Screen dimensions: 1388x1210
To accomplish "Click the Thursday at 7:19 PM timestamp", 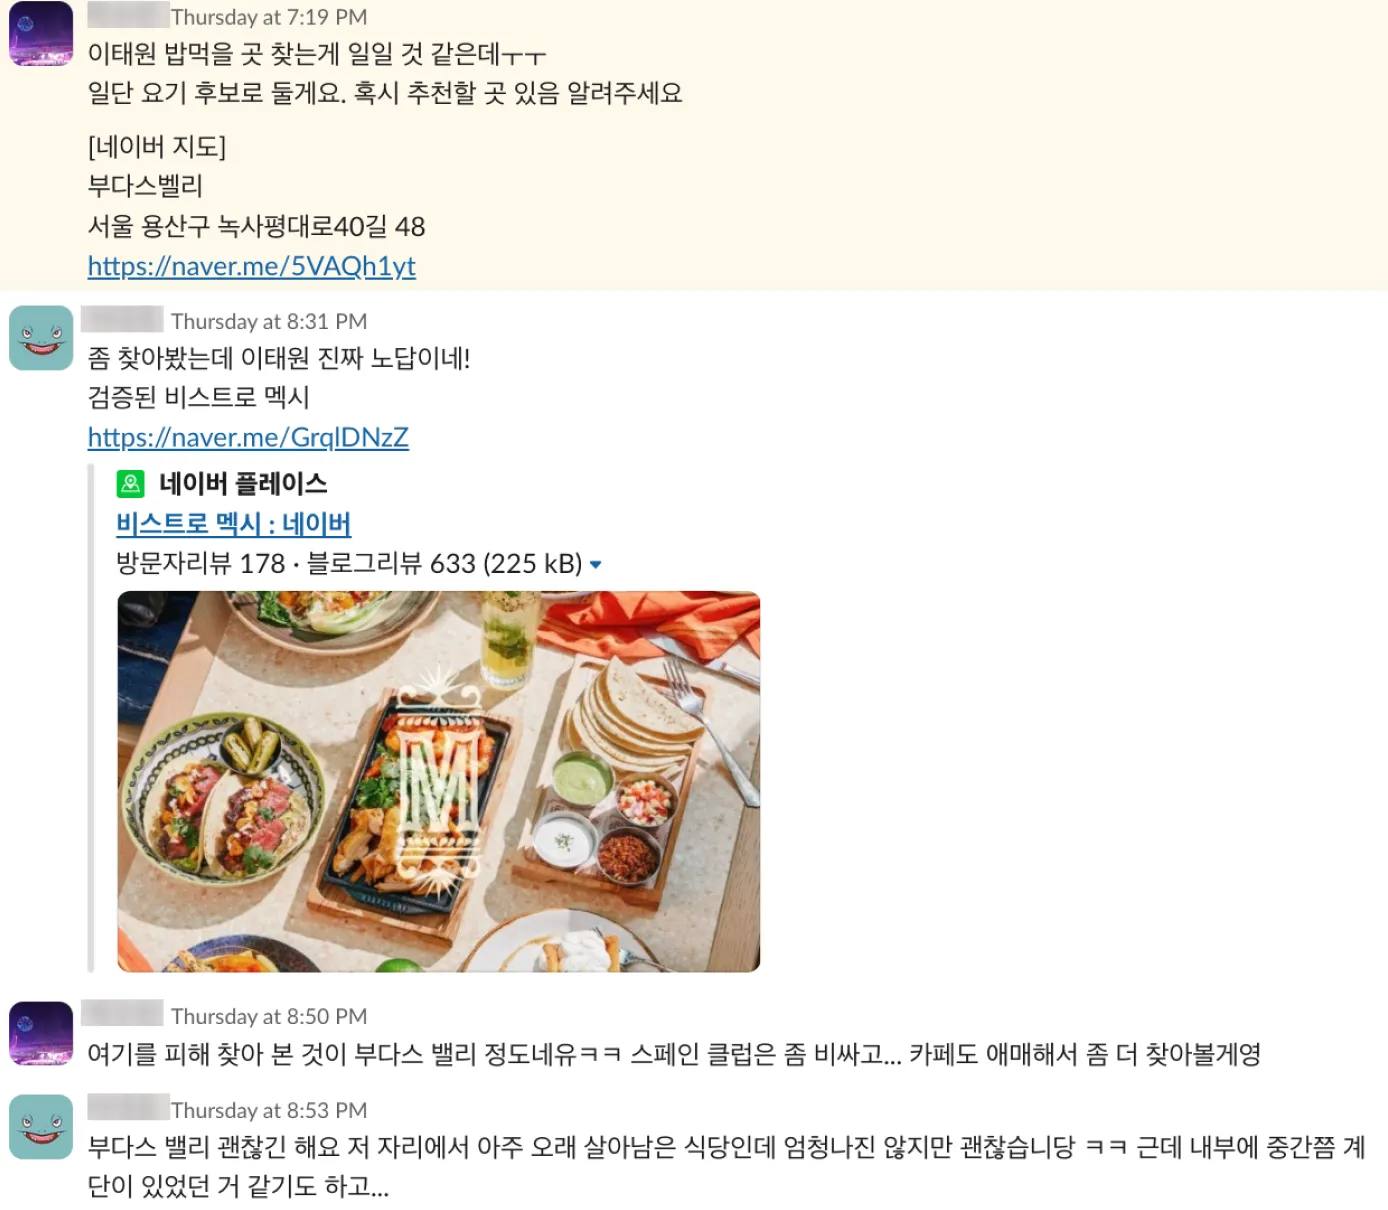I will click(269, 17).
